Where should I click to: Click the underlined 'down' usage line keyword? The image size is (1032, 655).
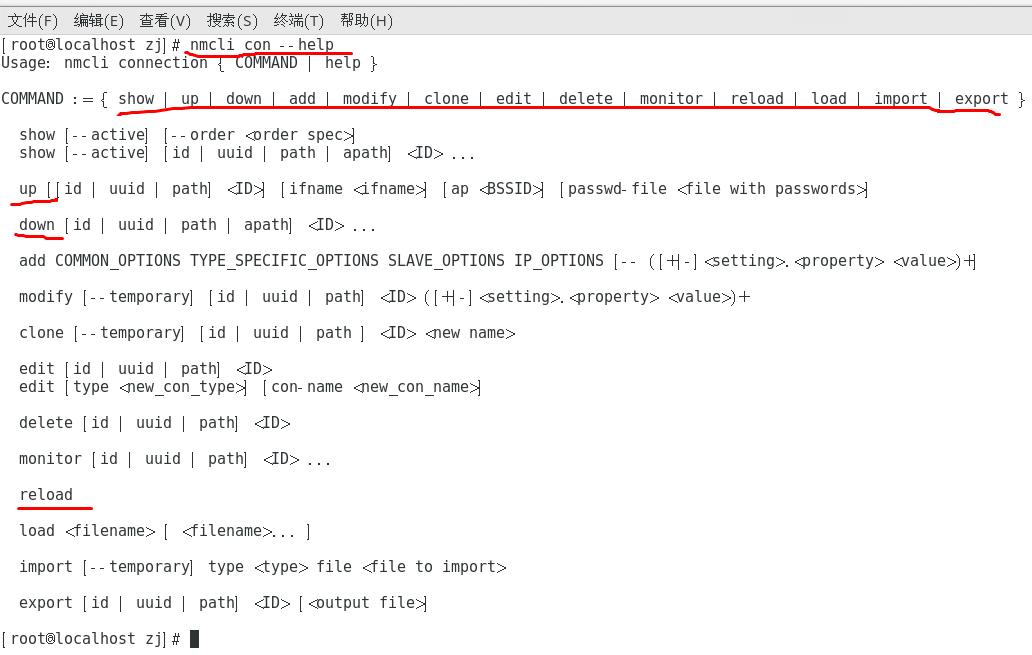(37, 225)
